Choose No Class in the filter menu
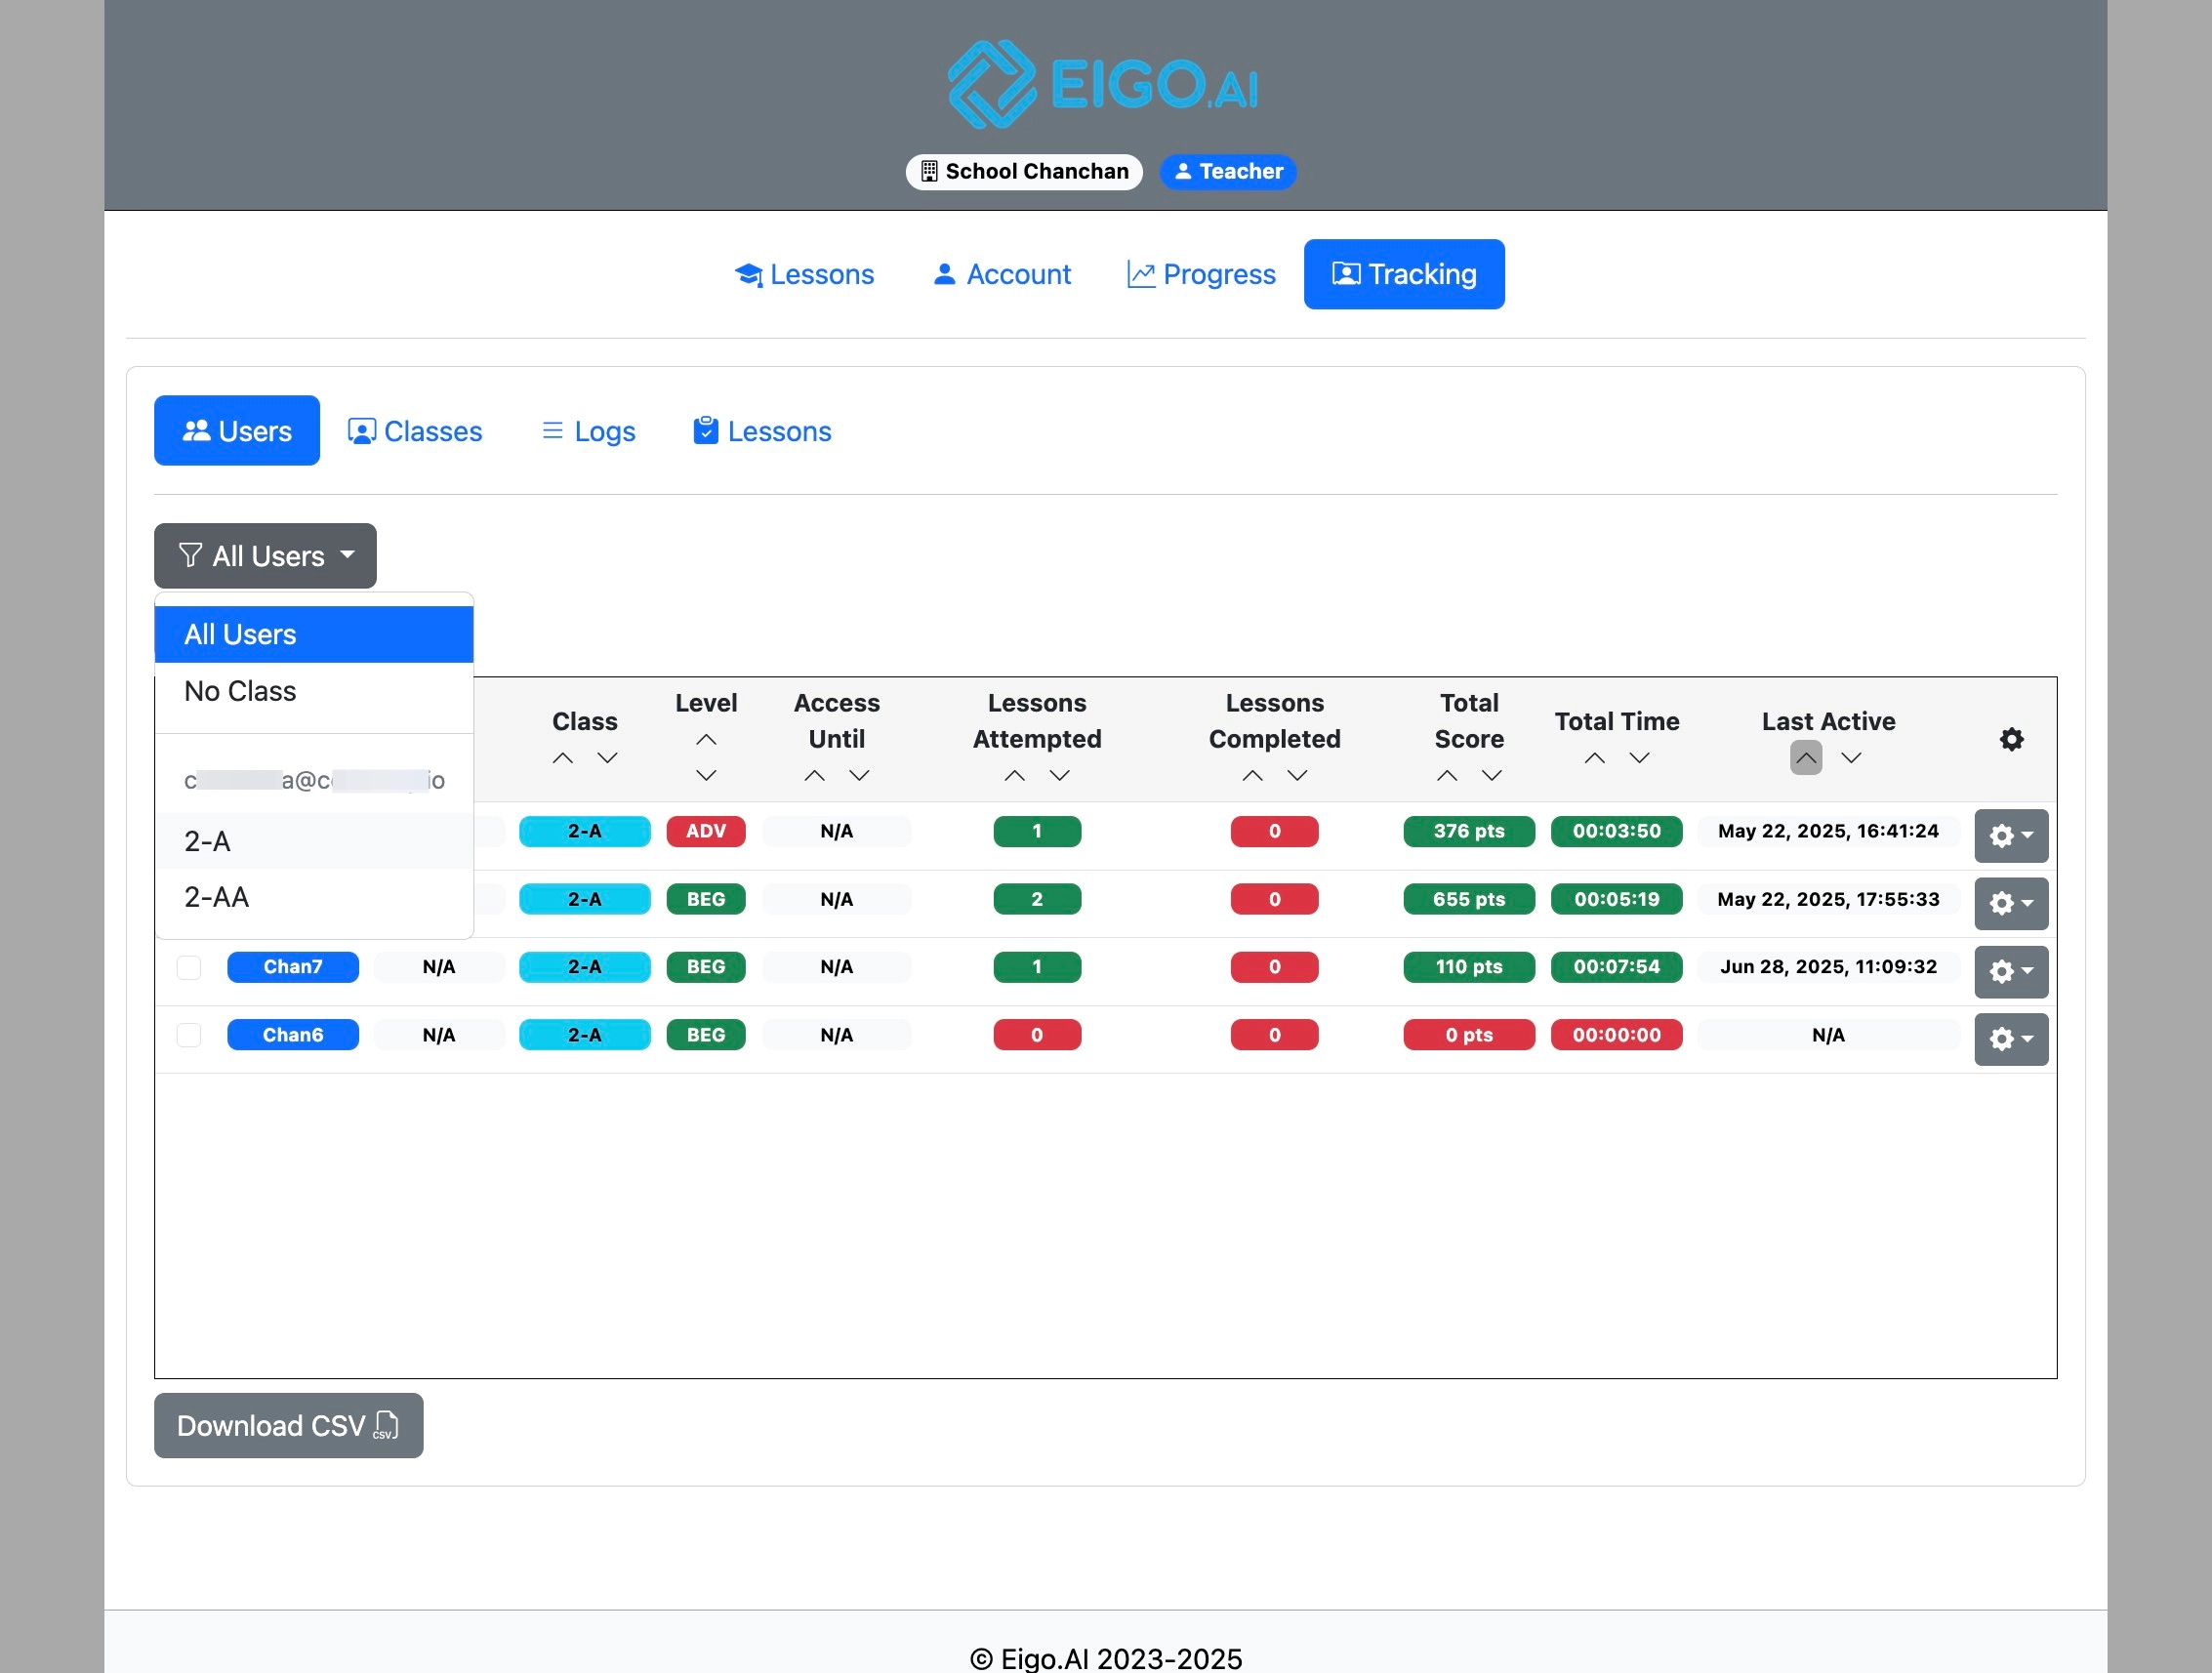Image resolution: width=2212 pixels, height=1673 pixels. coord(314,691)
